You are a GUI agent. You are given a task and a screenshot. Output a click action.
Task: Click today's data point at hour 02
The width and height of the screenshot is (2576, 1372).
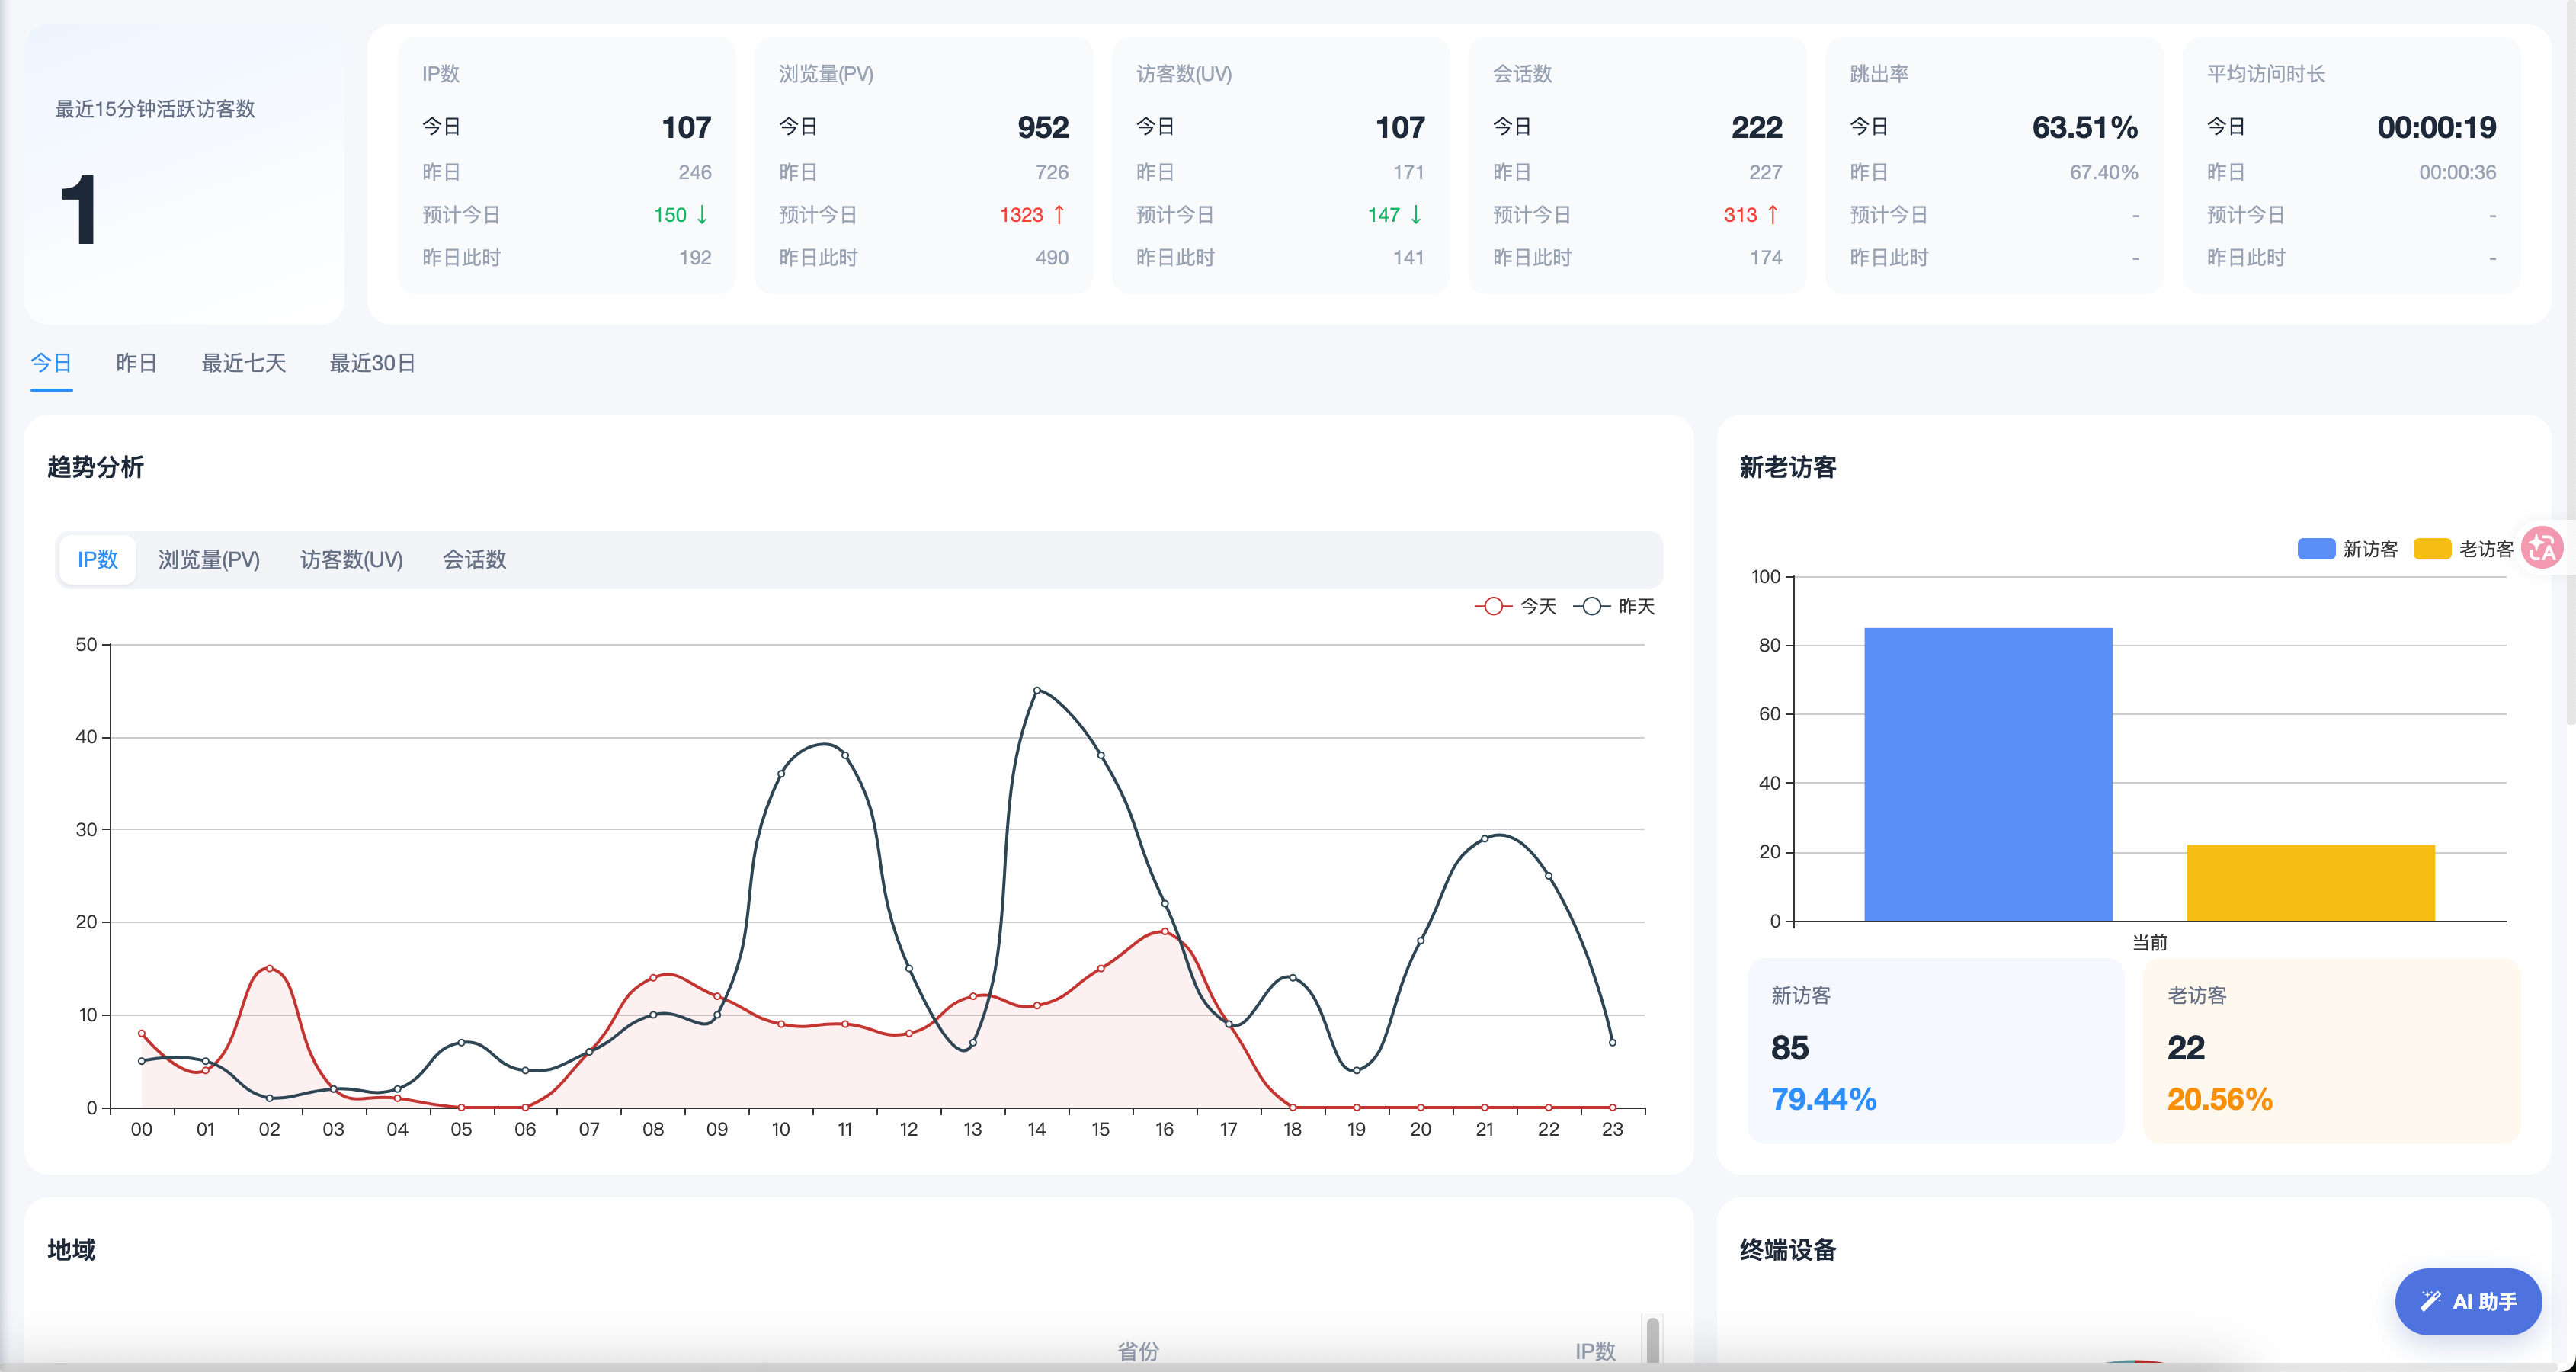[x=269, y=968]
